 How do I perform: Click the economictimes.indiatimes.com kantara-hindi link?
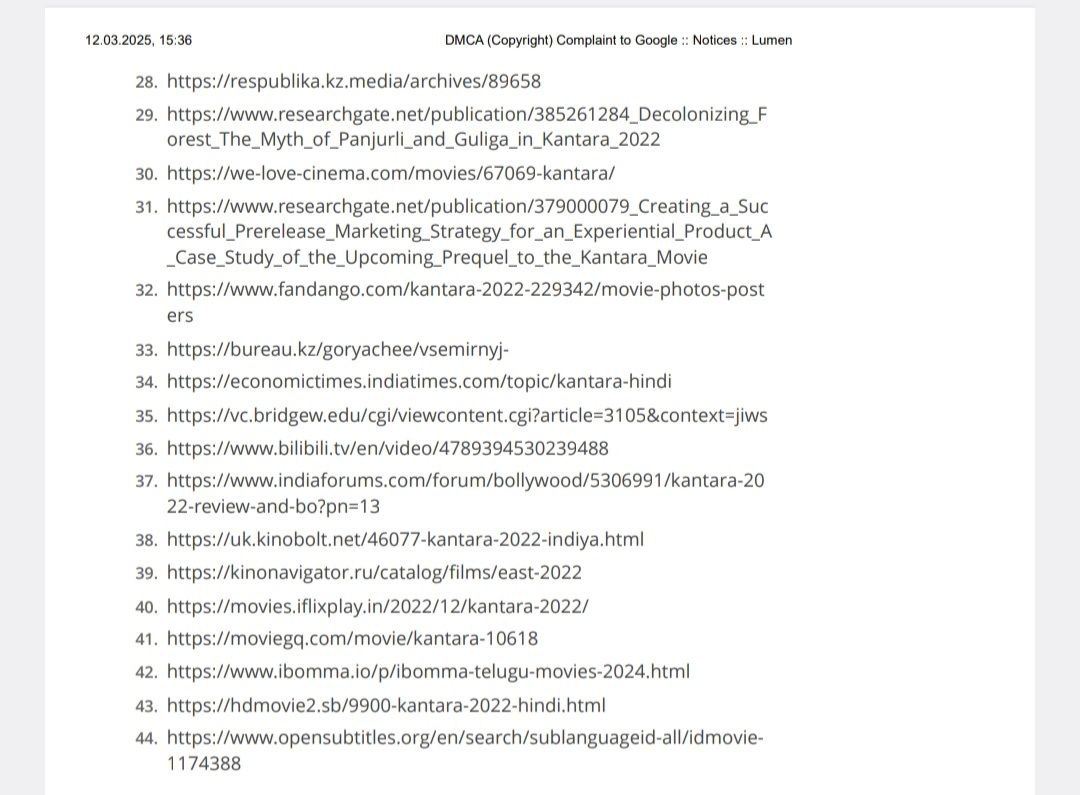click(x=419, y=381)
